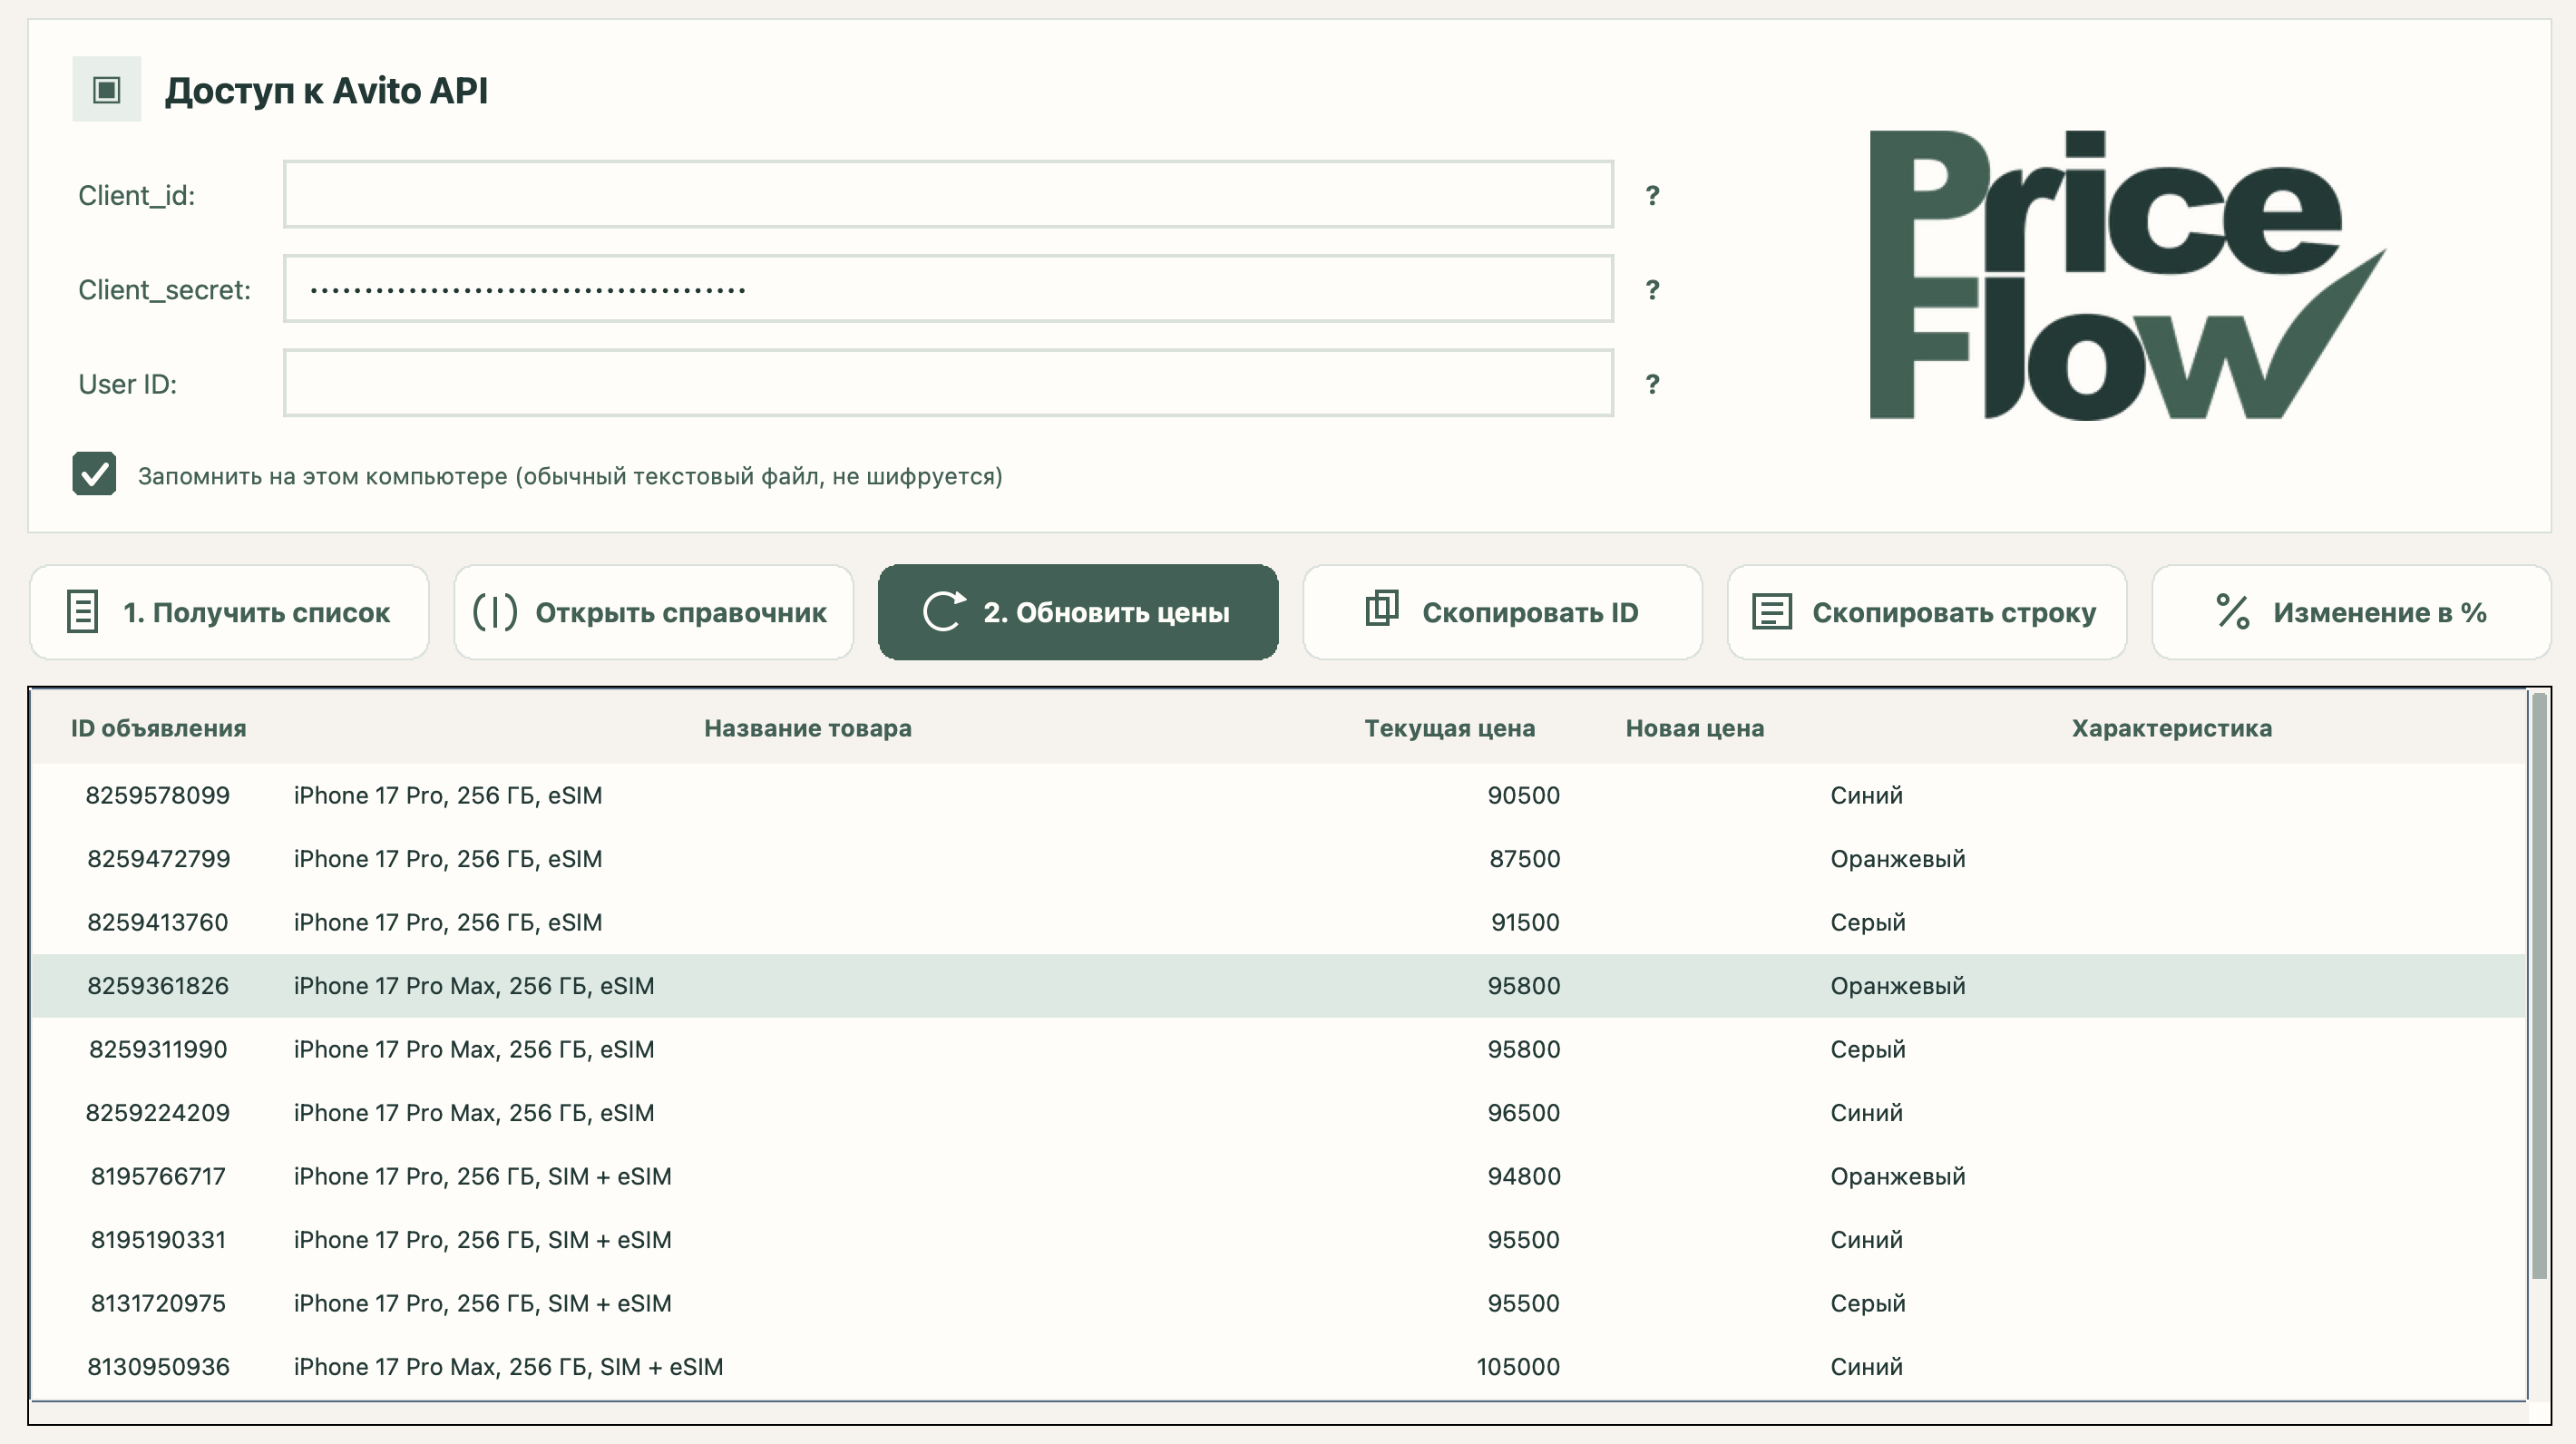
Task: Sort by 'Новая цена' column header
Action: pos(1695,728)
